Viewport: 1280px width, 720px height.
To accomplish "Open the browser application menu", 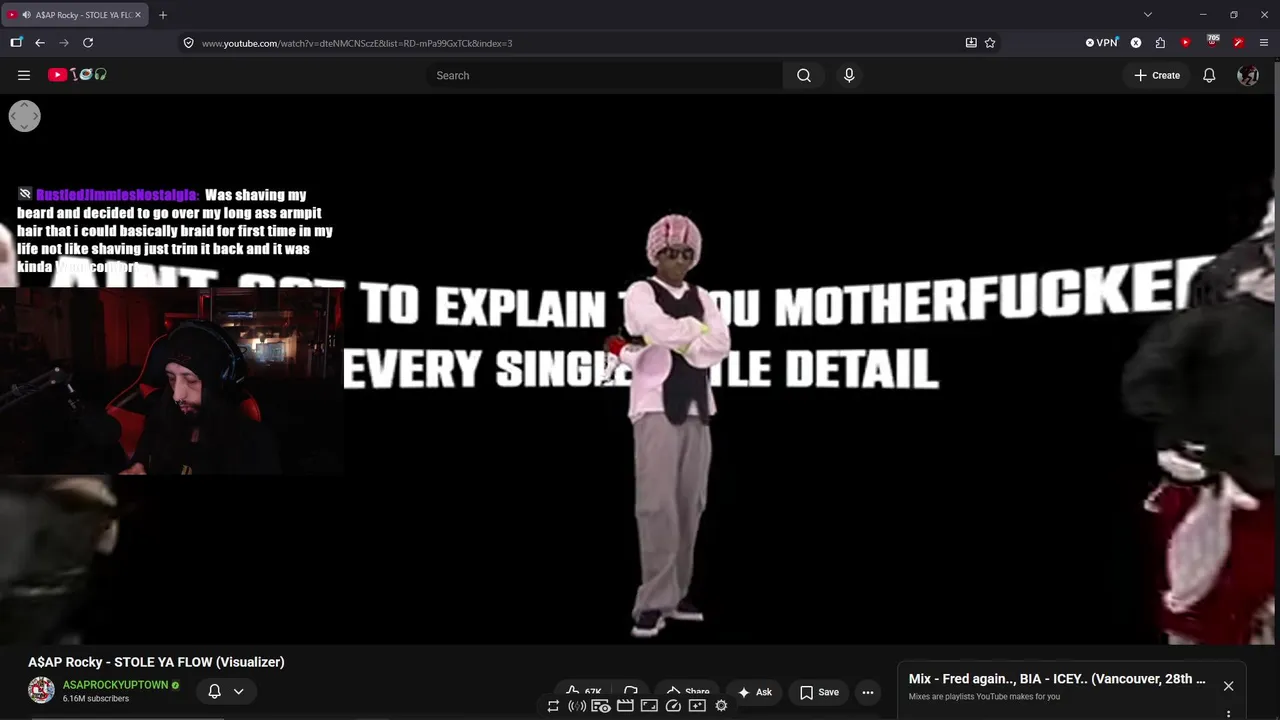I will click(1264, 43).
